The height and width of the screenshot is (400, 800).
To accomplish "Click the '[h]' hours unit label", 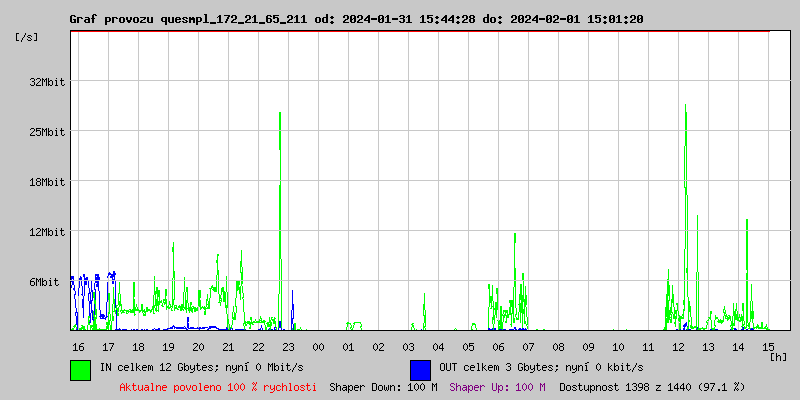I will (x=778, y=356).
